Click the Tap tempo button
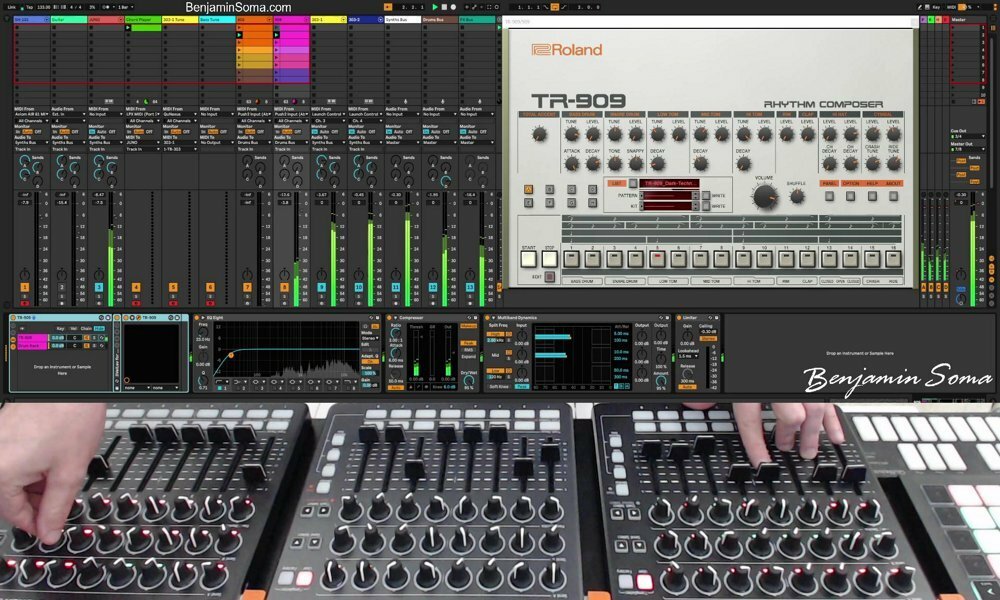The height and width of the screenshot is (600, 1000). (29, 7)
